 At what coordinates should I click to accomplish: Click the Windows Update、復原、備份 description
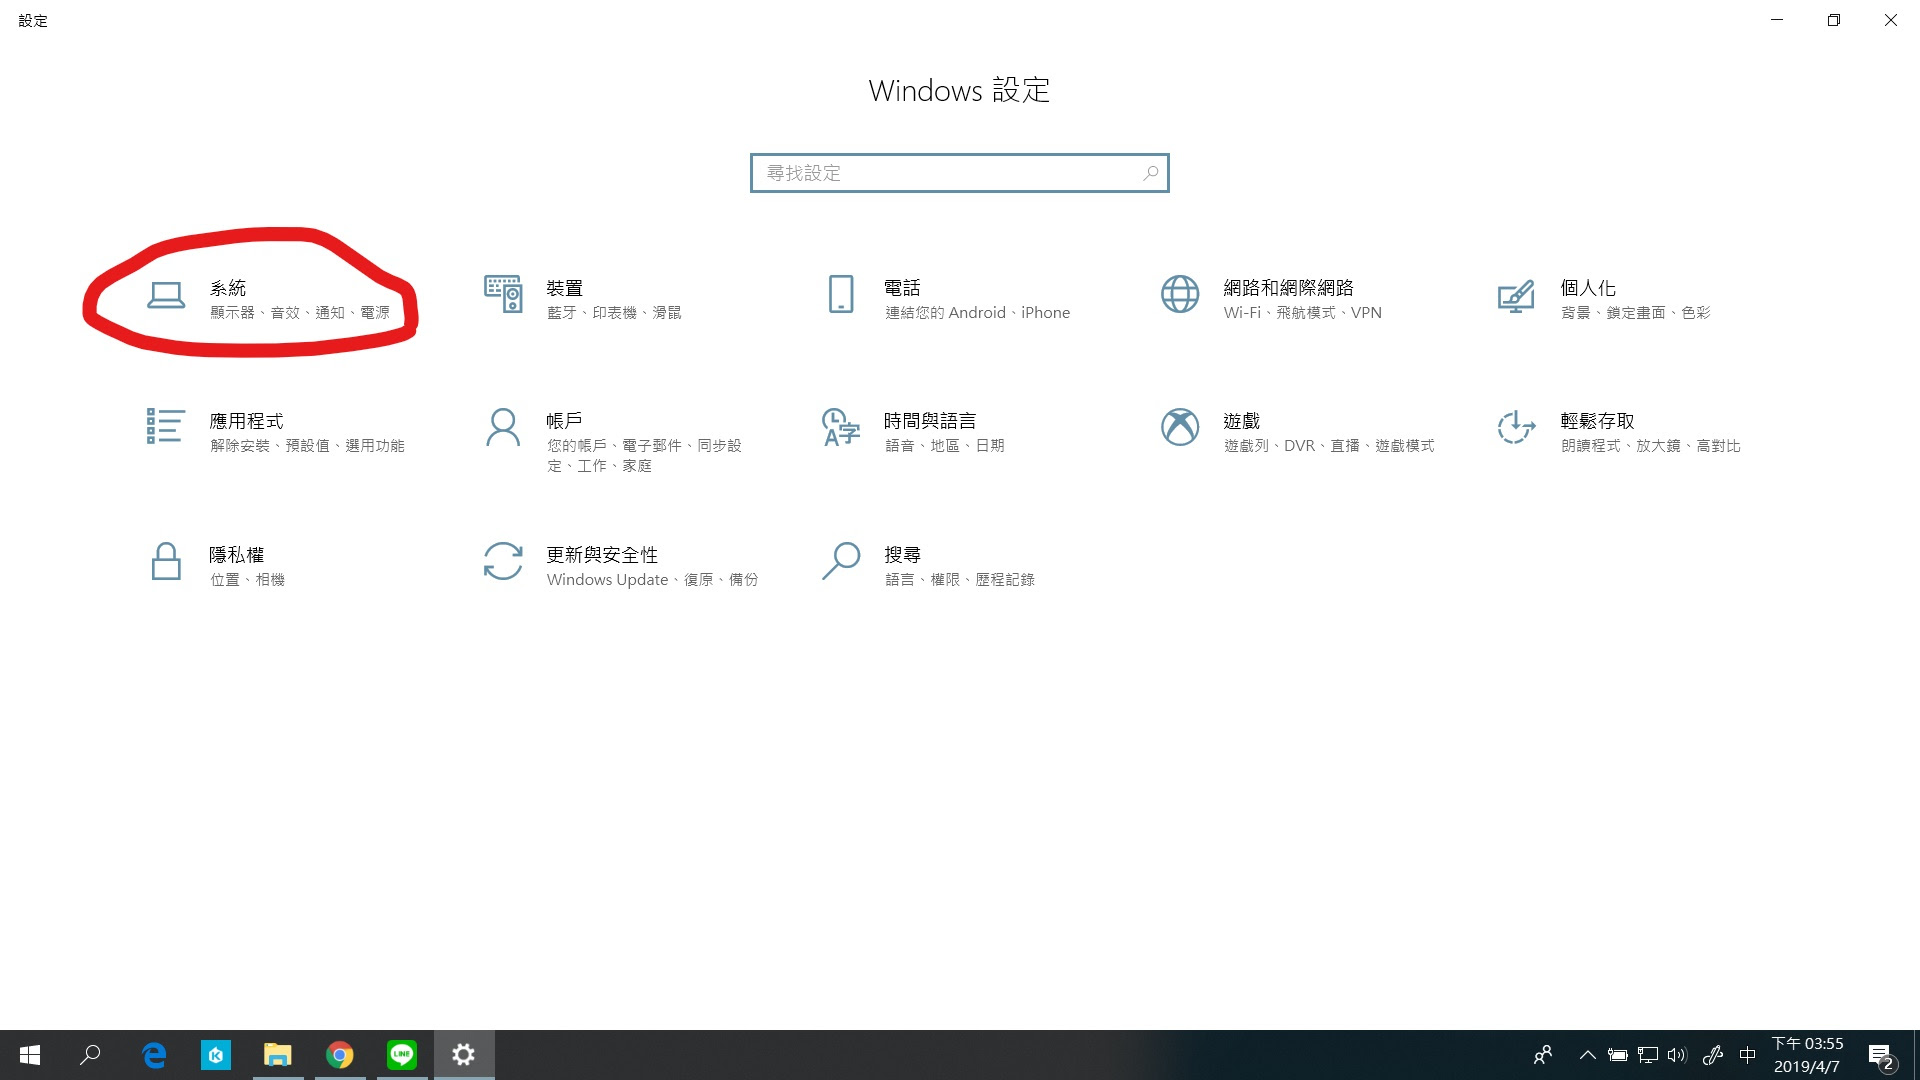pos(652,580)
